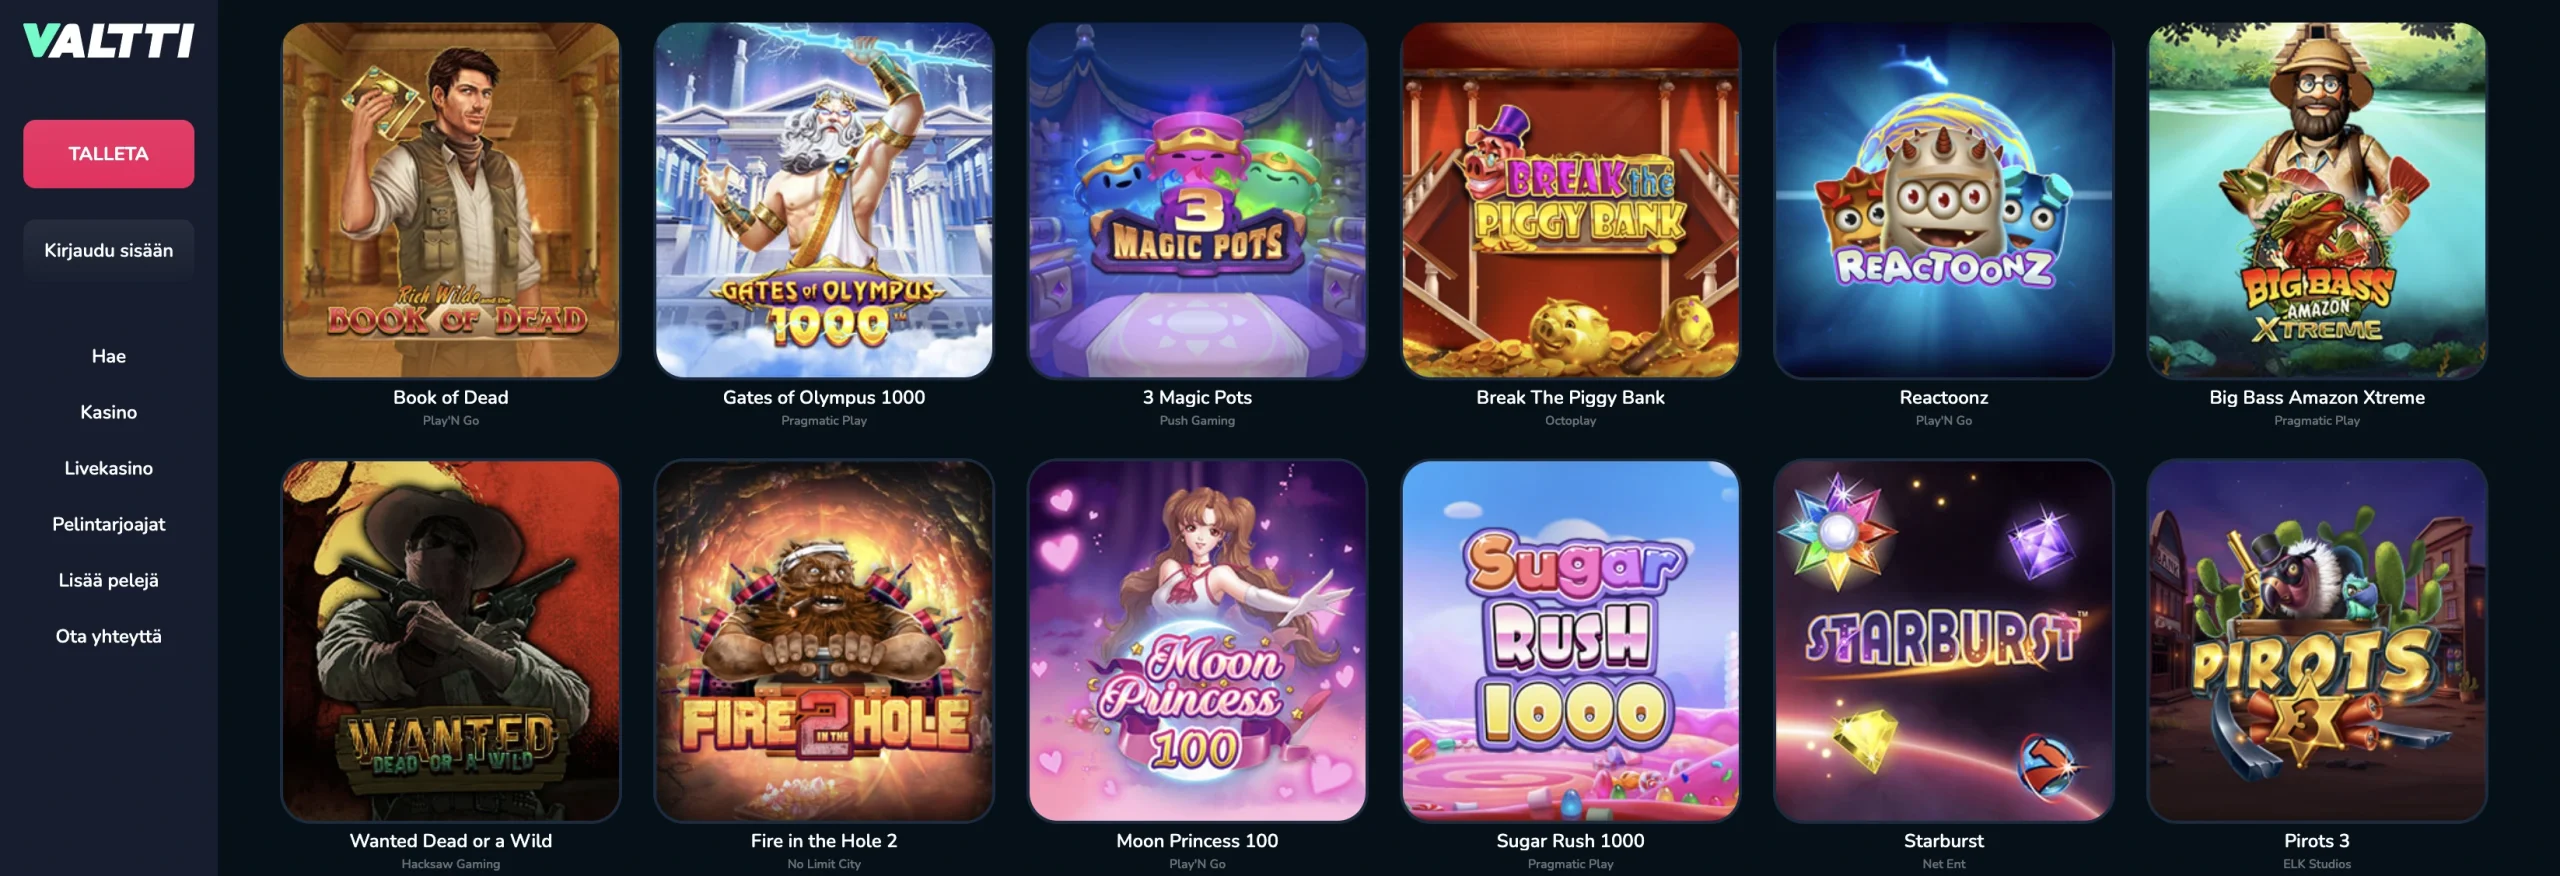2560x876 pixels.
Task: Select Lisää pelejä in sidebar
Action: (x=108, y=580)
